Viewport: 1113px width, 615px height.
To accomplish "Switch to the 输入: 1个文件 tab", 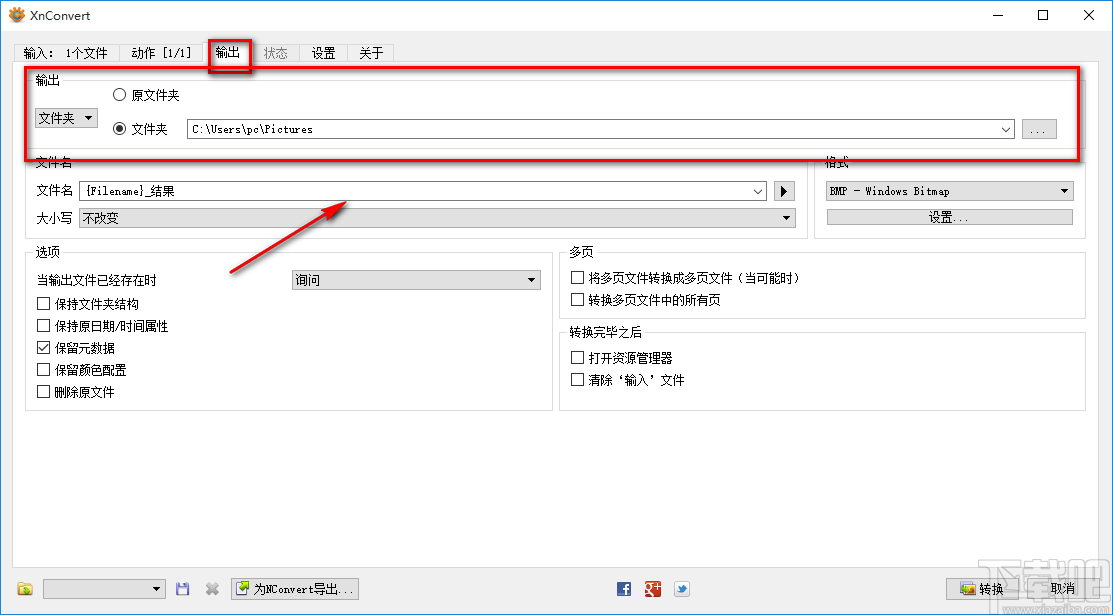I will (65, 53).
